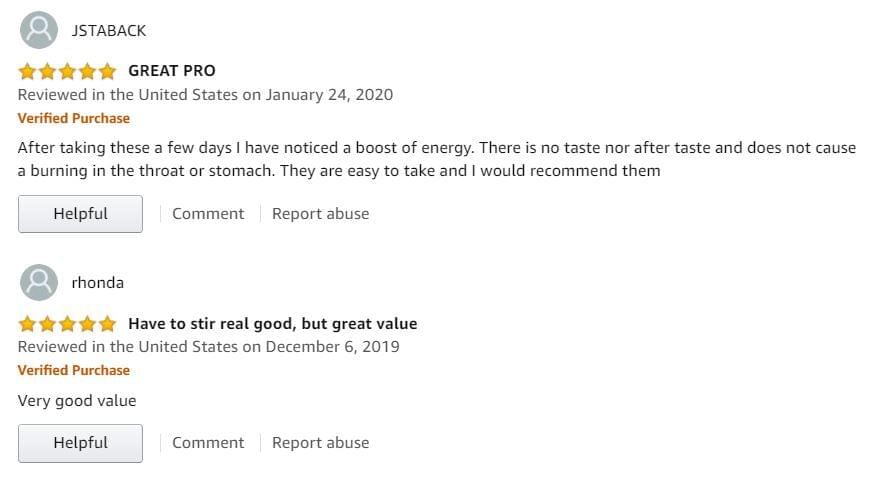
Task: Mark rhonda's review as Helpful
Action: [80, 443]
